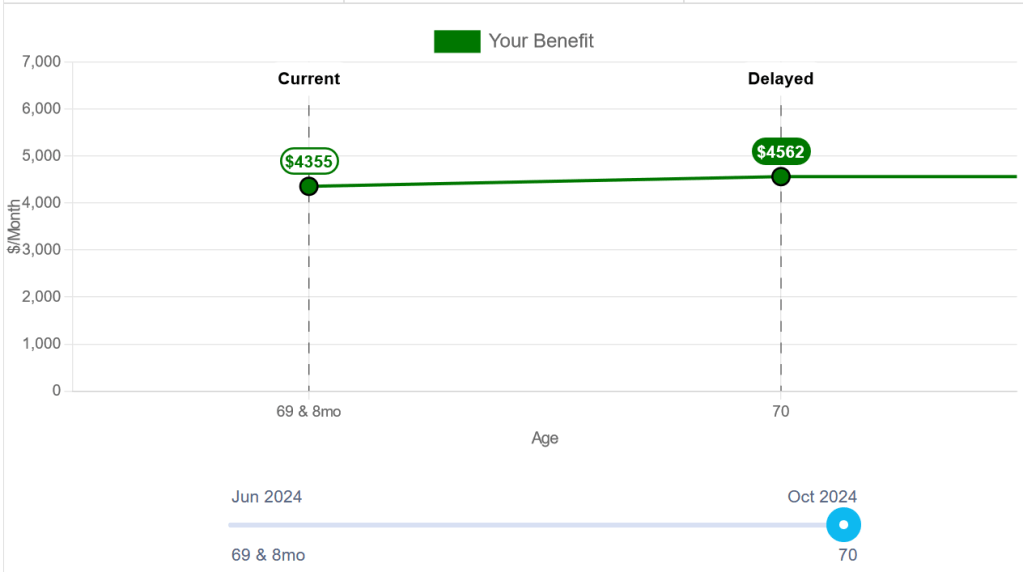This screenshot has height=572, width=1023.
Task: Click the 0 y-axis label
Action: (56, 391)
